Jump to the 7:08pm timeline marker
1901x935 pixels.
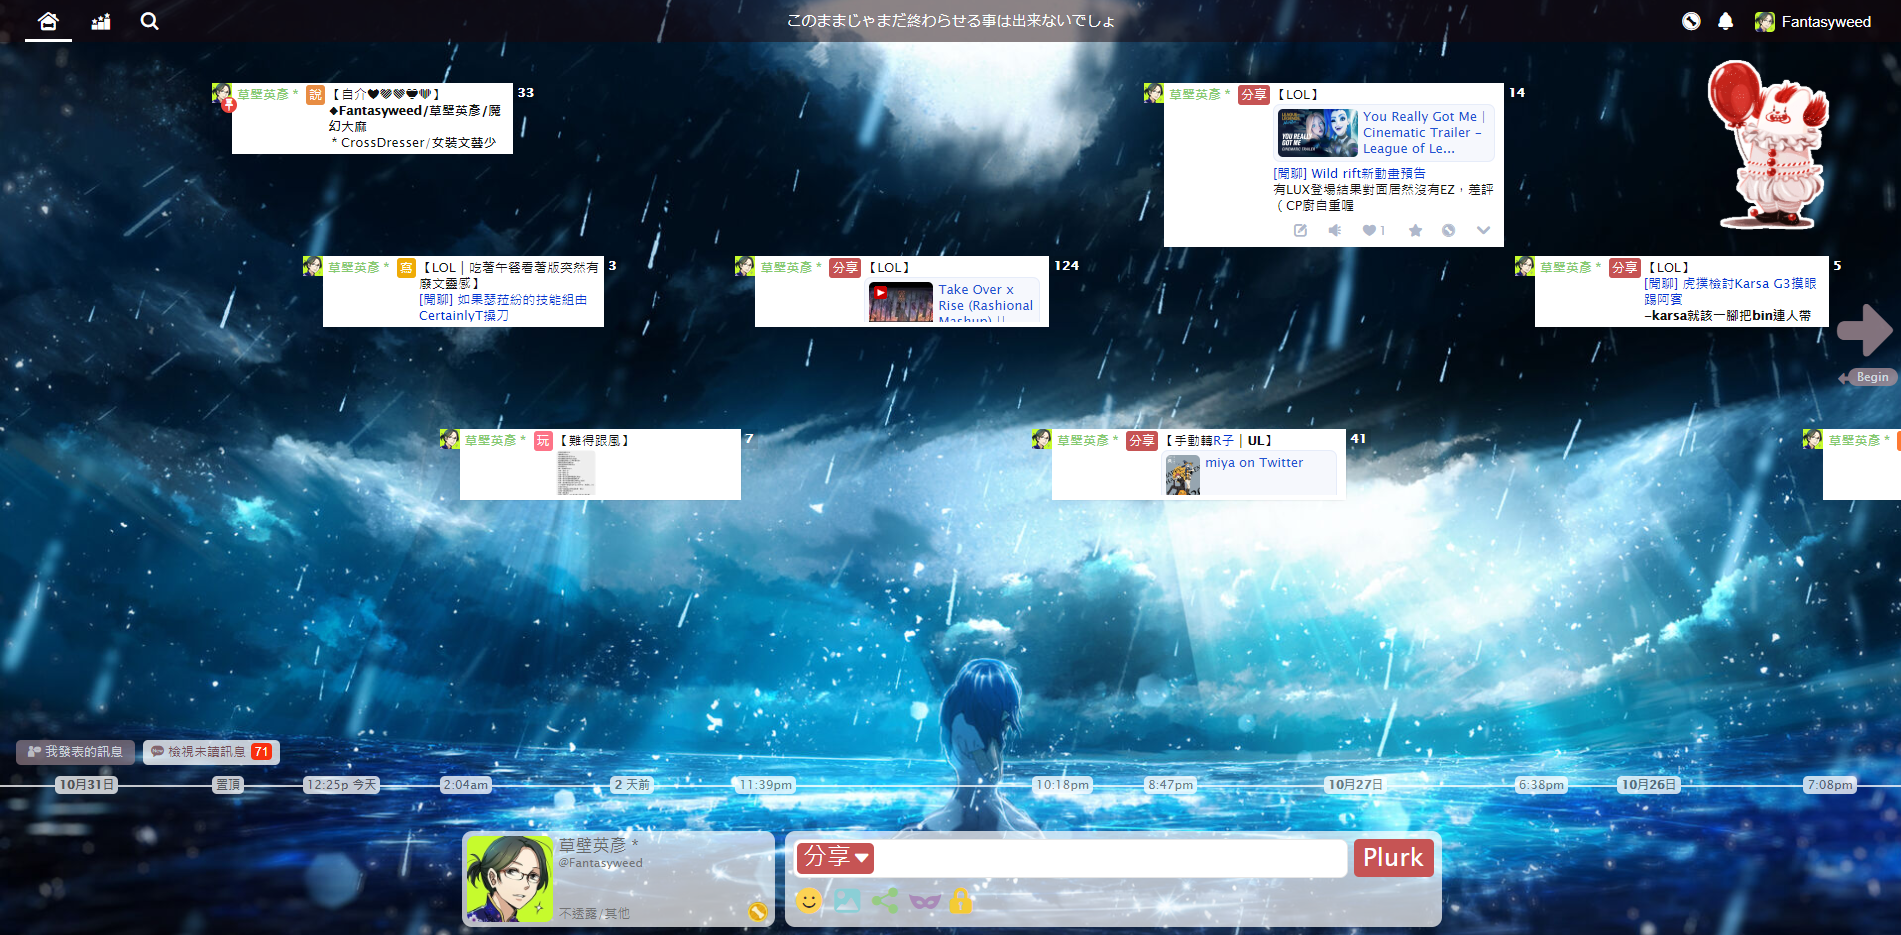1830,785
